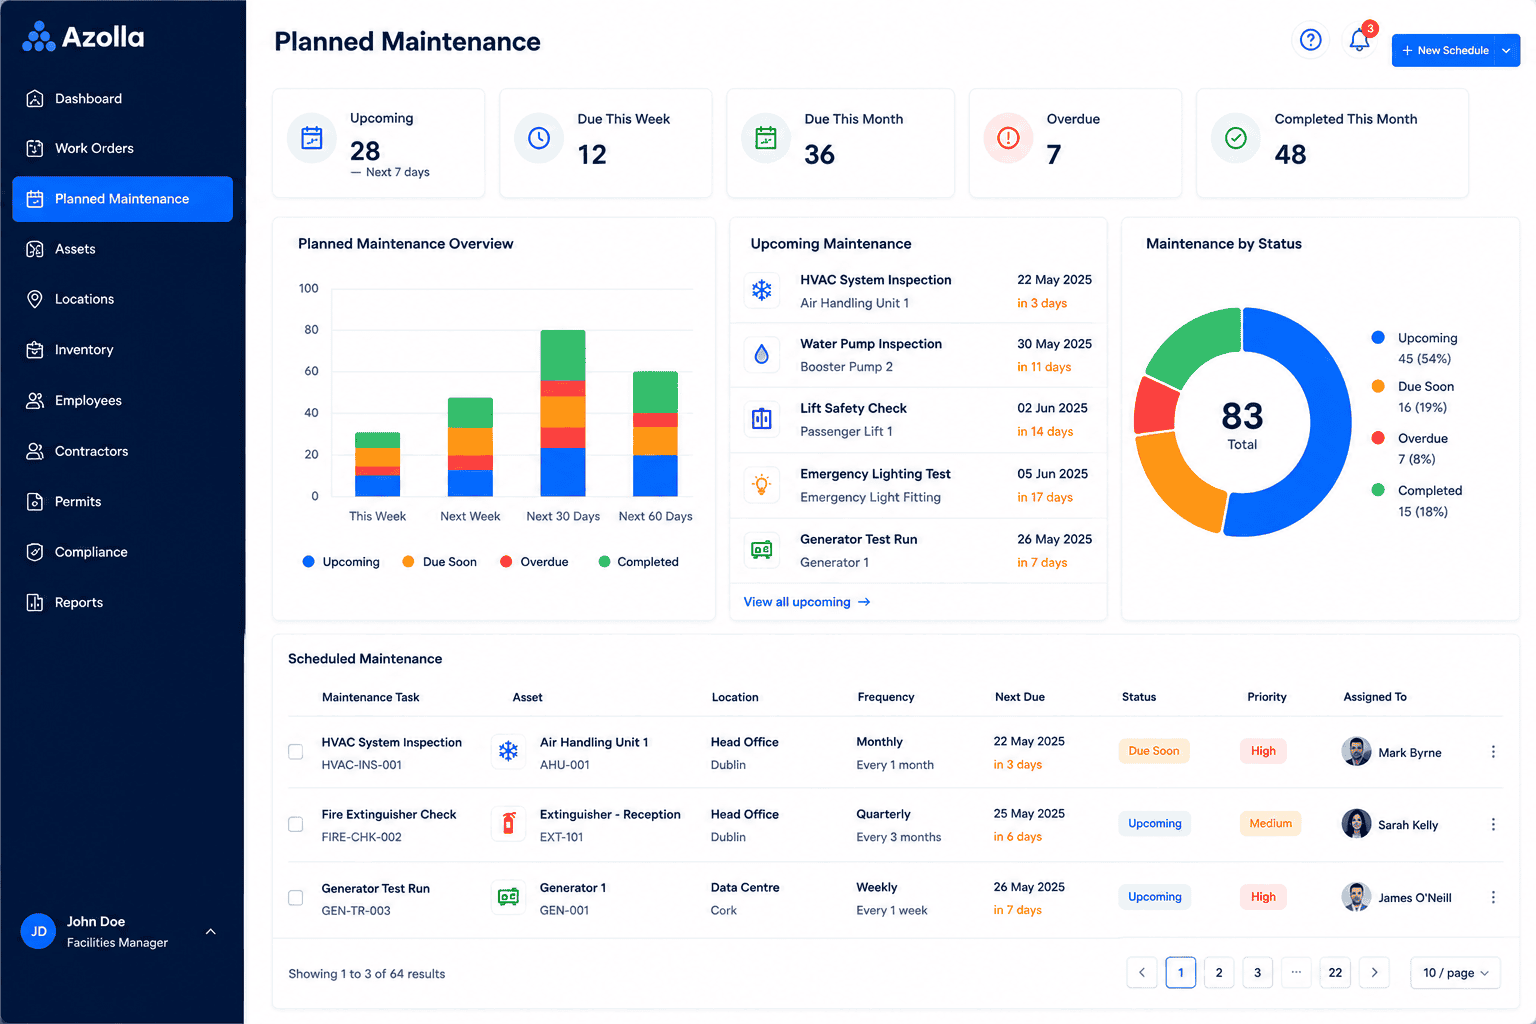Open row menu for Sarah Kelly
Screen dimensions: 1536x1024
pos(1493,825)
